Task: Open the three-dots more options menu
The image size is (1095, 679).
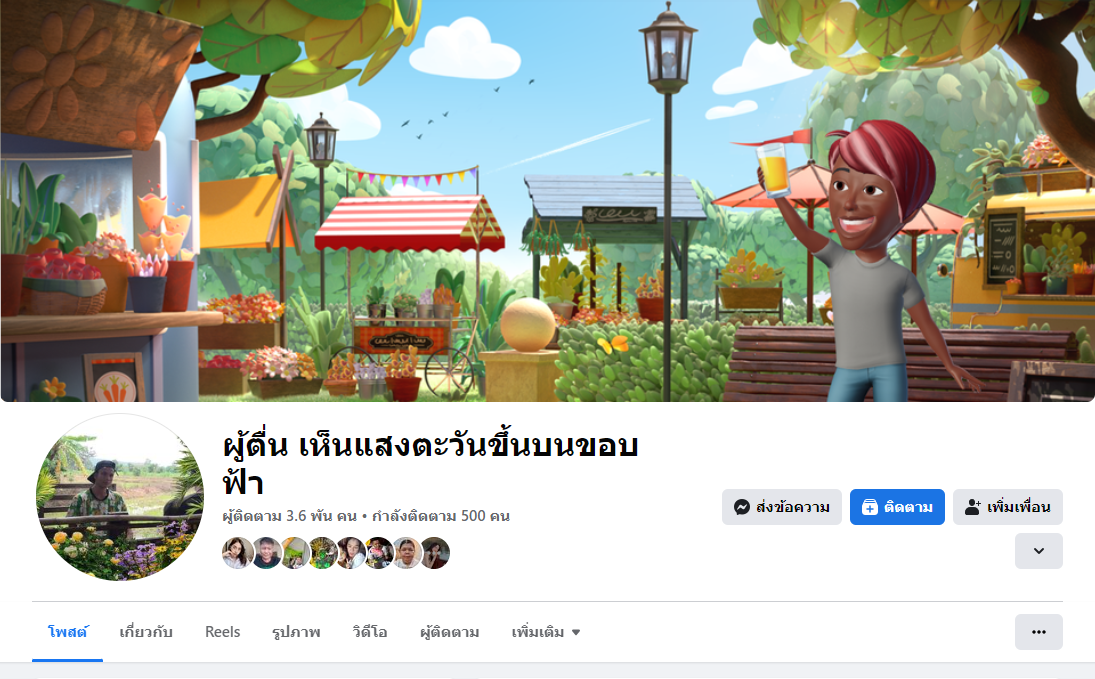Action: coord(1038,632)
